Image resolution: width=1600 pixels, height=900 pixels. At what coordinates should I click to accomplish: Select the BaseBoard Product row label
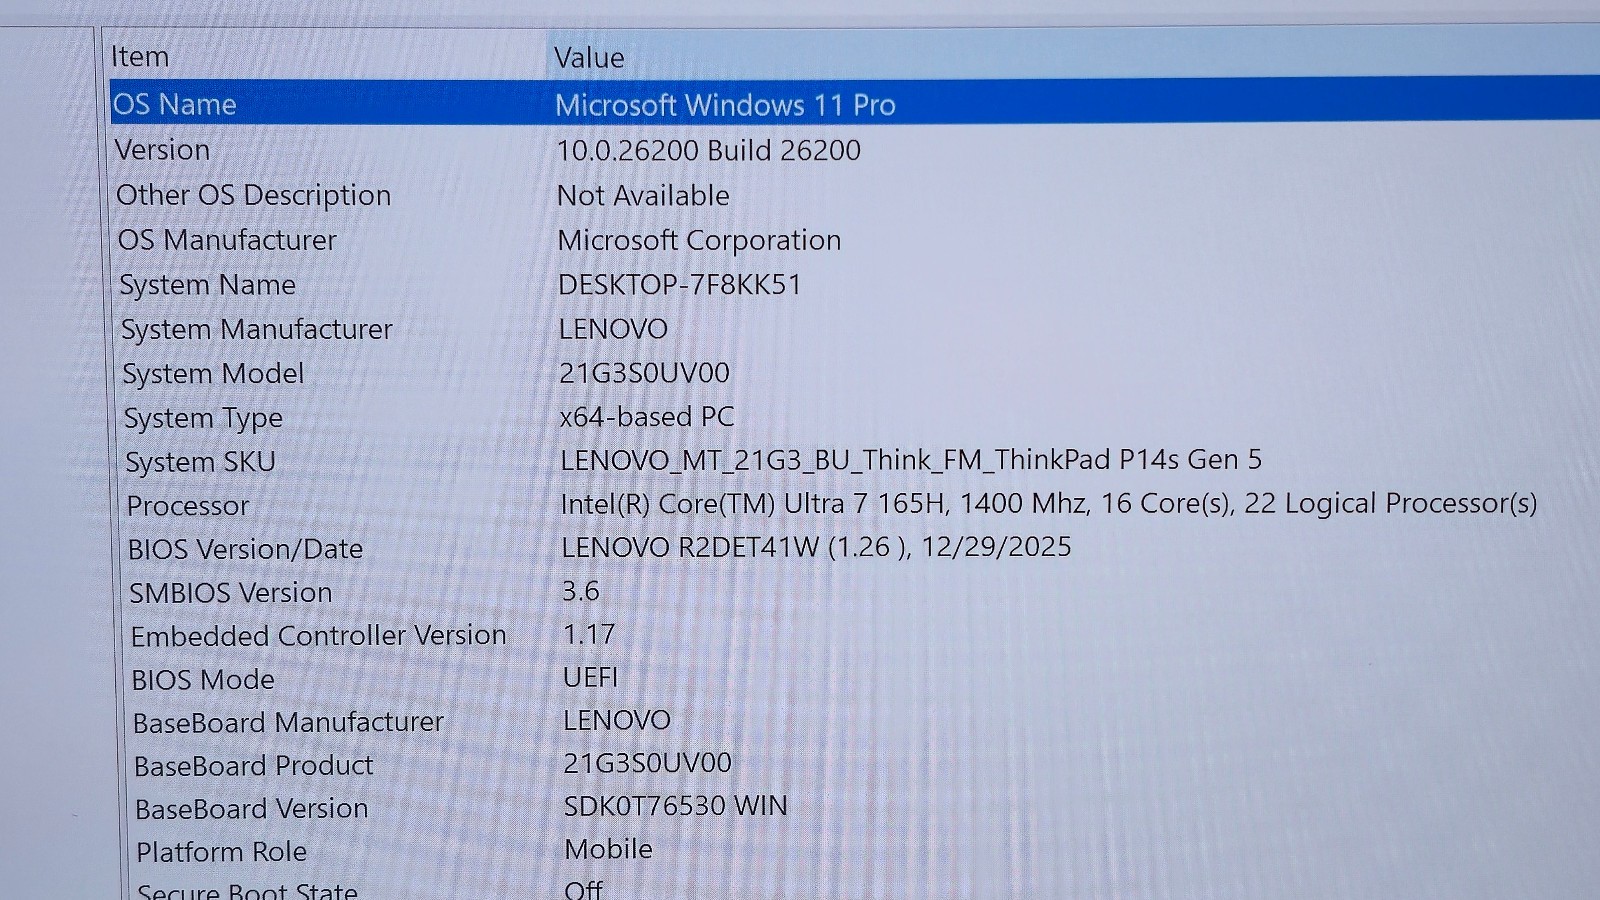[x=254, y=766]
